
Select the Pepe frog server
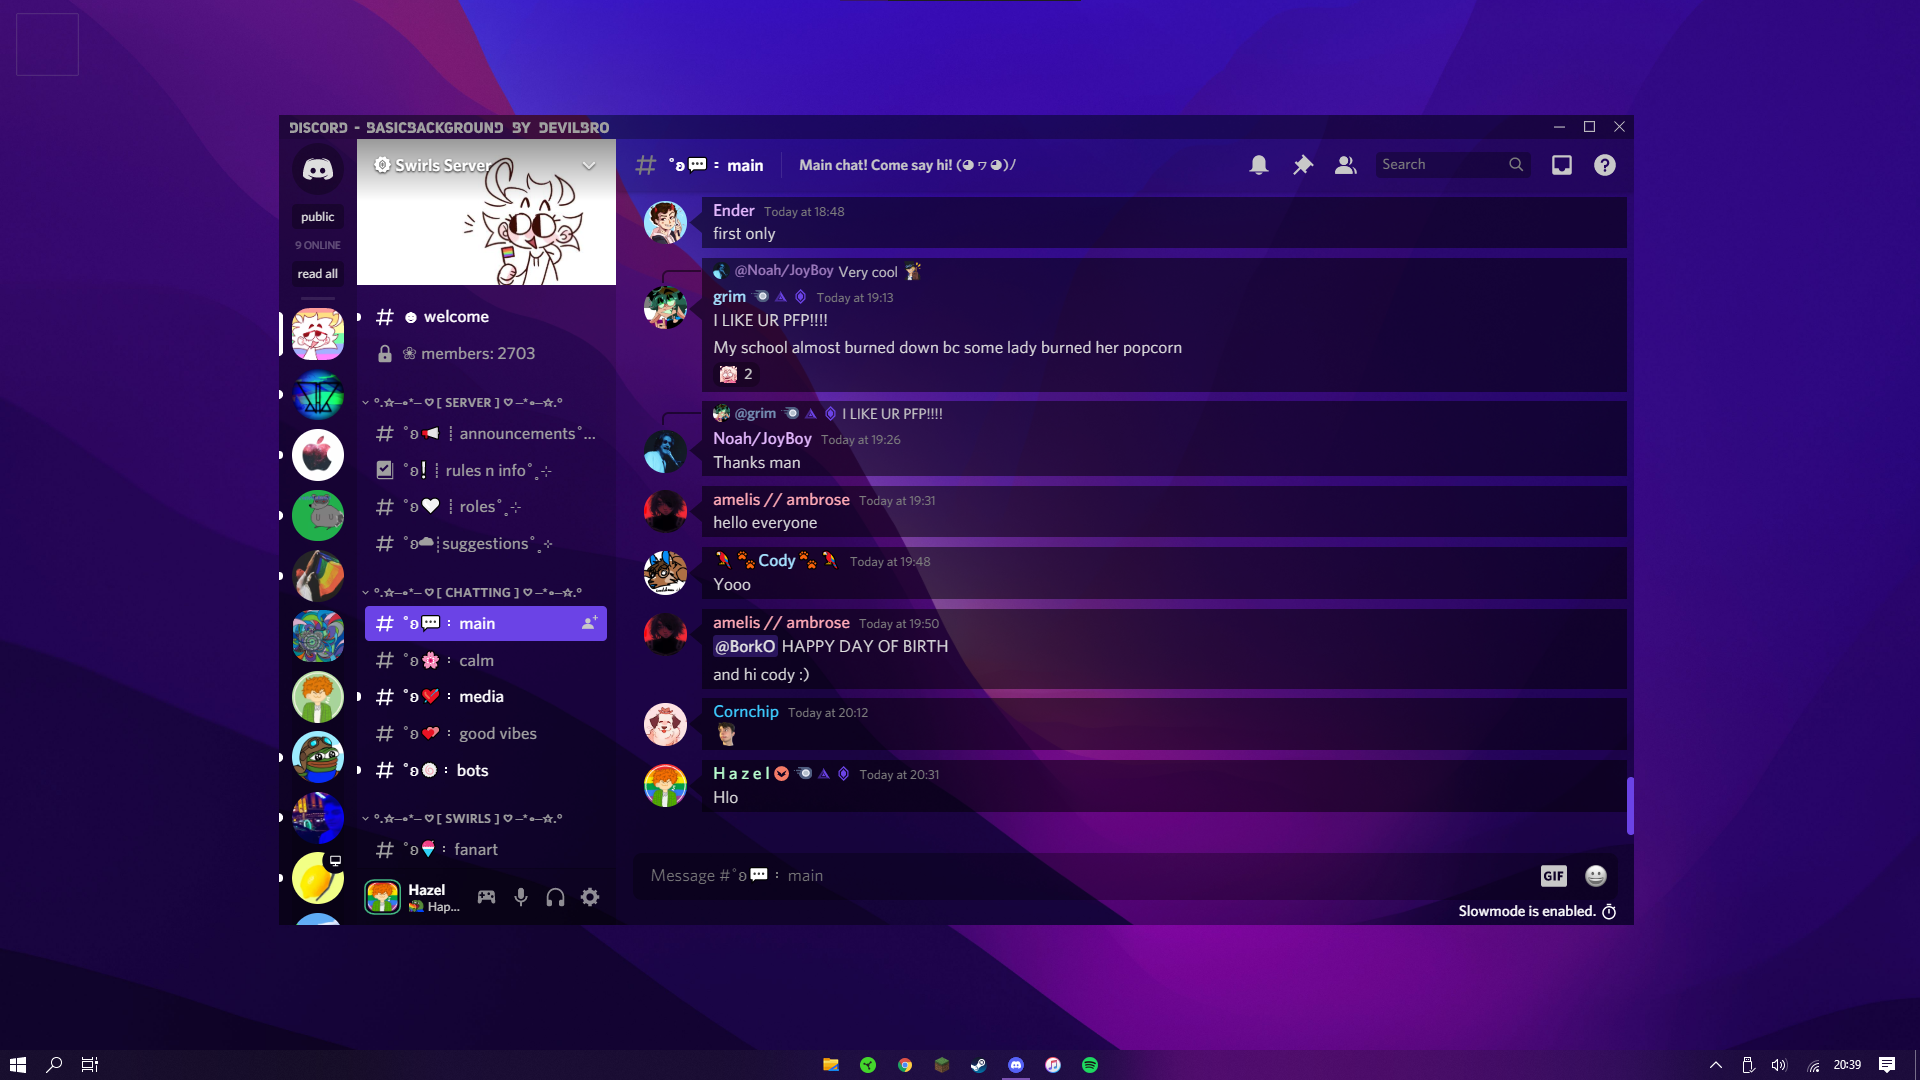pyautogui.click(x=318, y=757)
